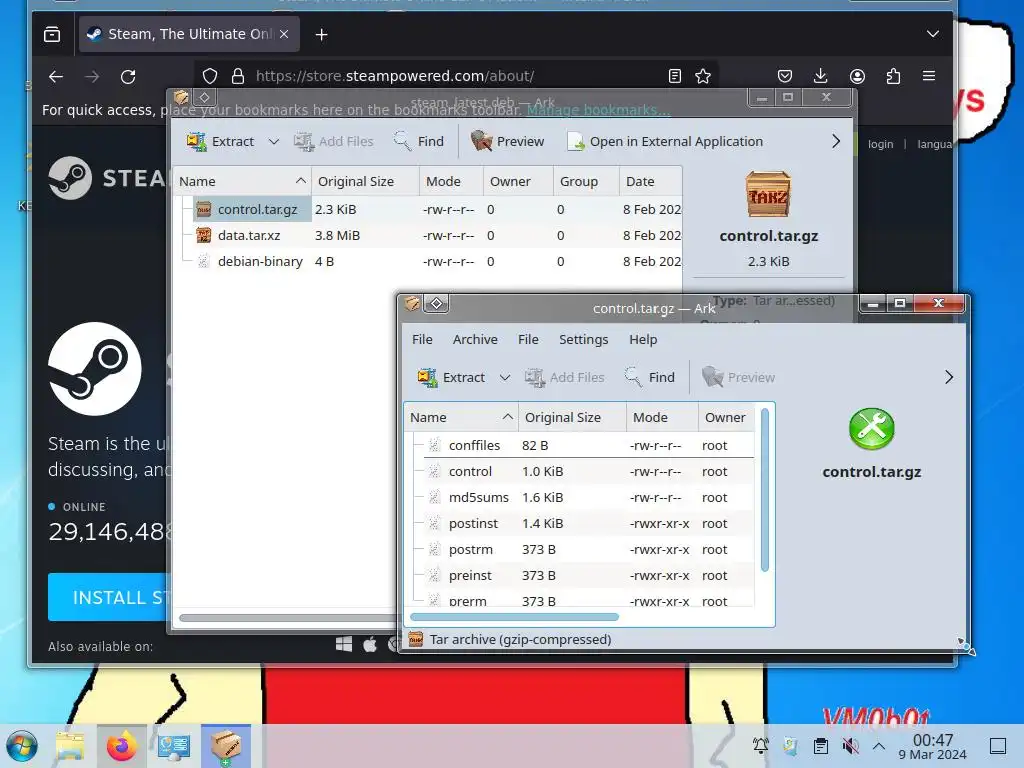Open Firefox account icon

pyautogui.click(x=857, y=76)
